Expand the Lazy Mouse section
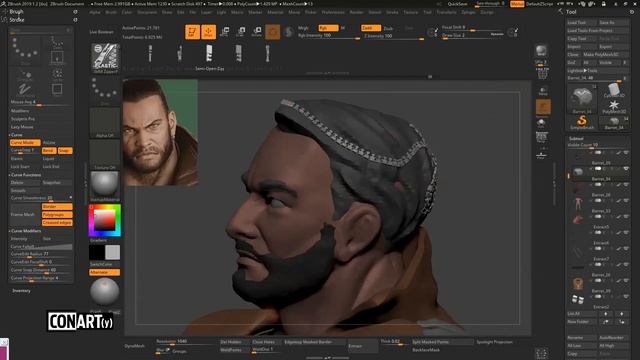 coord(22,127)
